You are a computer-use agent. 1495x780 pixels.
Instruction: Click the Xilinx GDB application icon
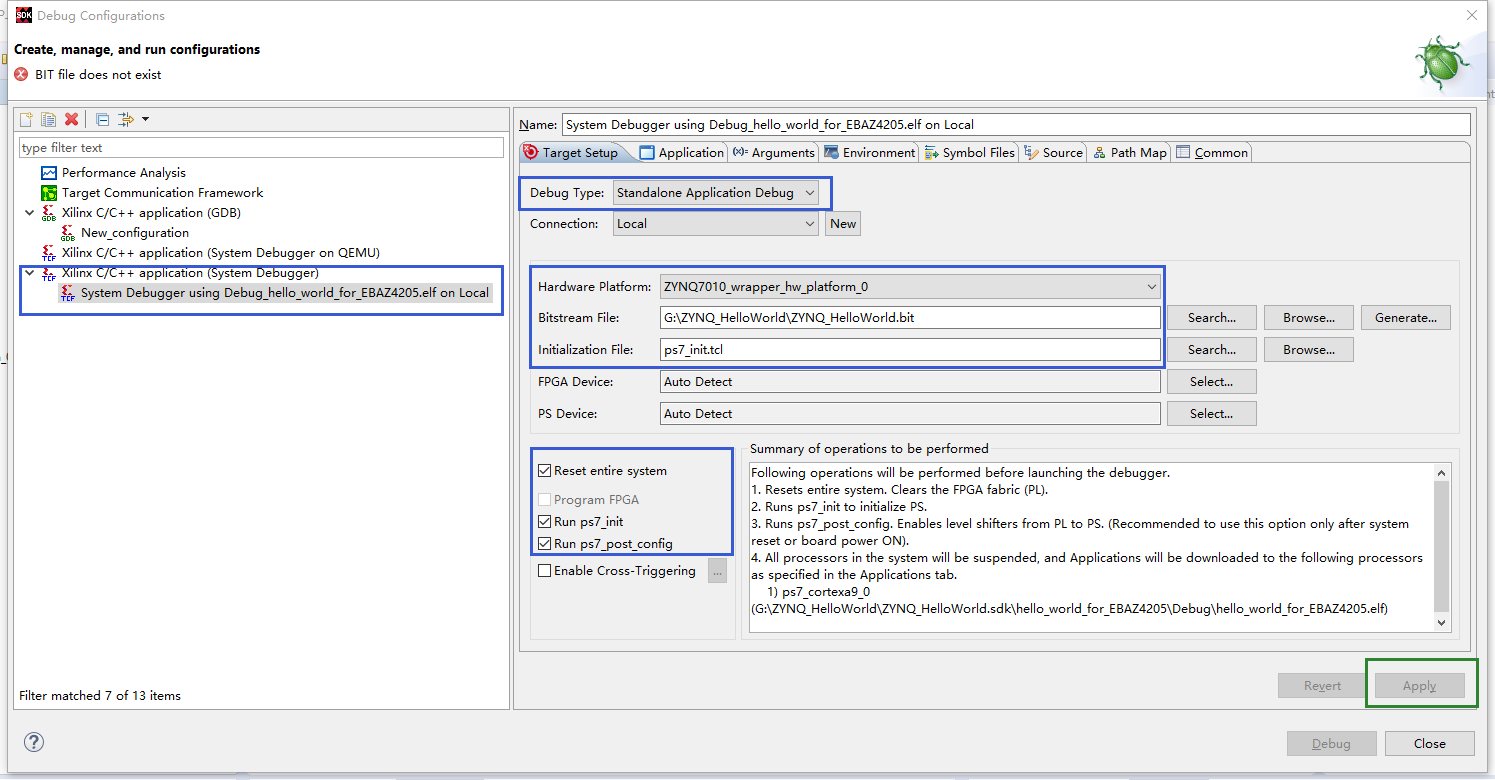tap(49, 213)
